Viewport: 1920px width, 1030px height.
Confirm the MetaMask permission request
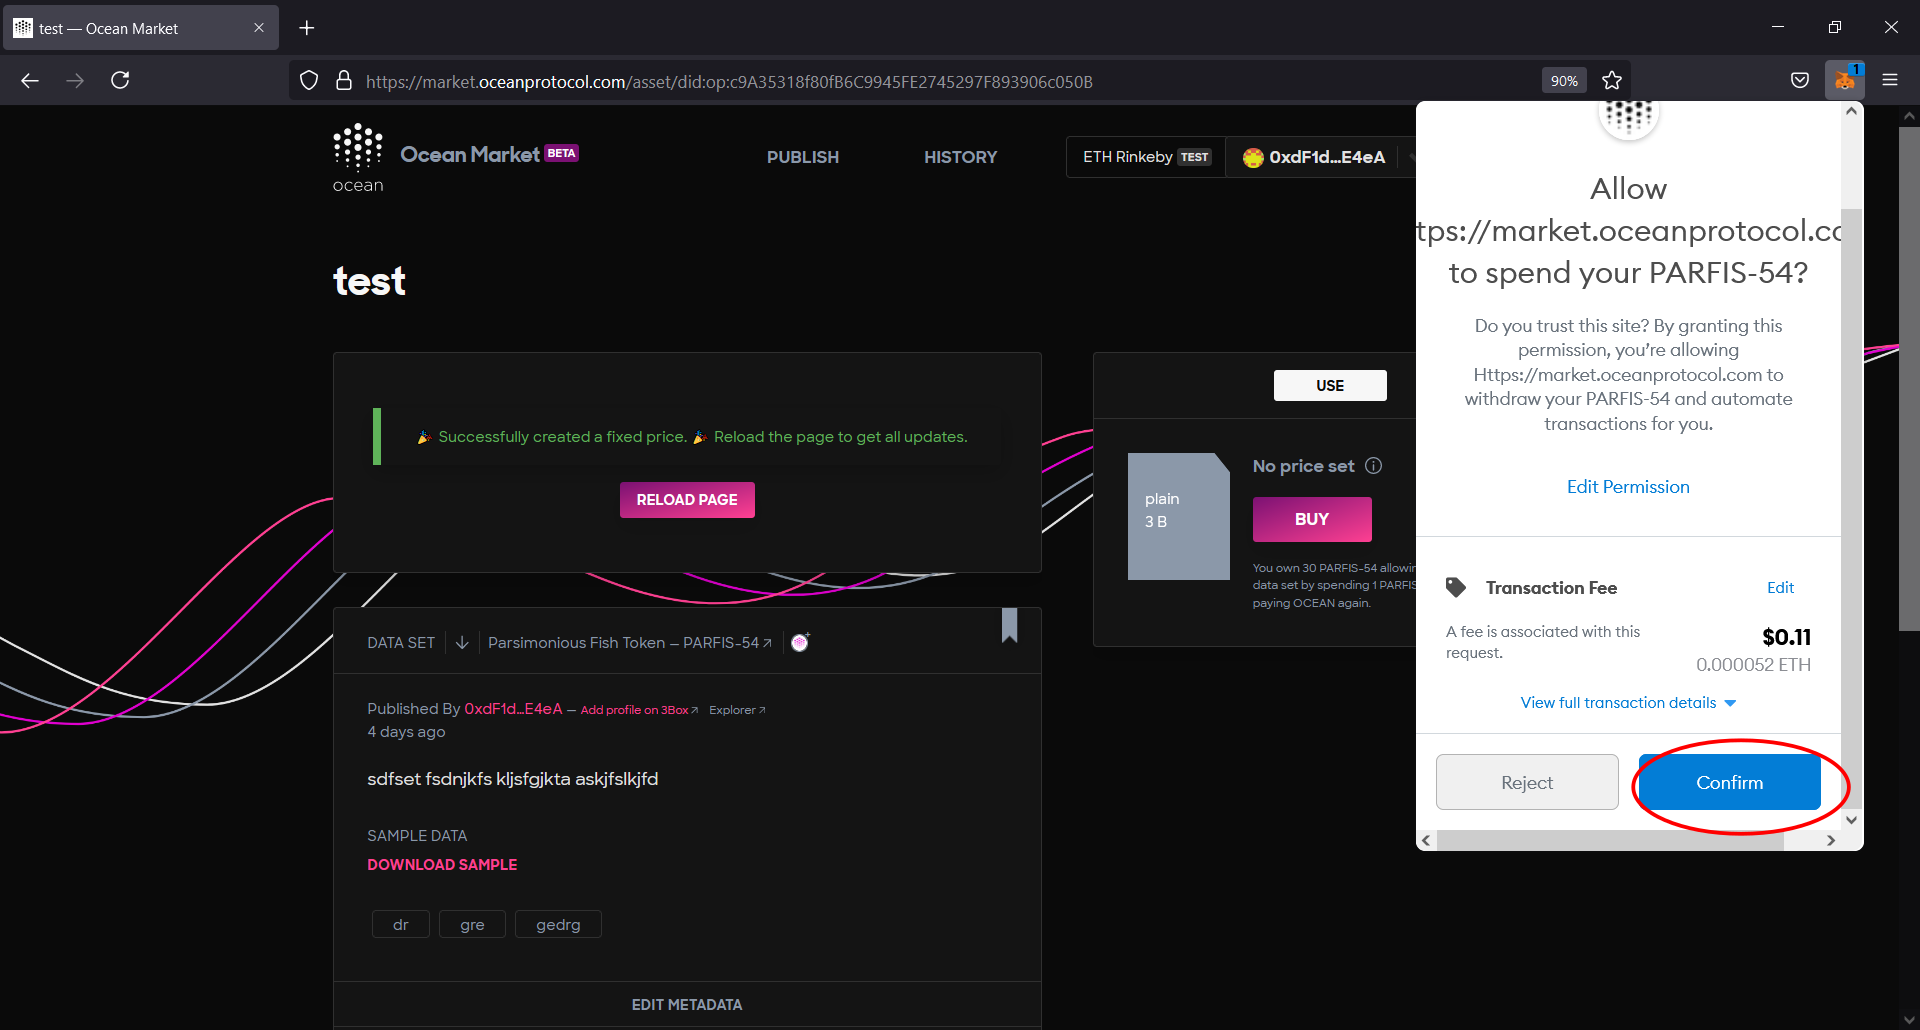tap(1729, 782)
